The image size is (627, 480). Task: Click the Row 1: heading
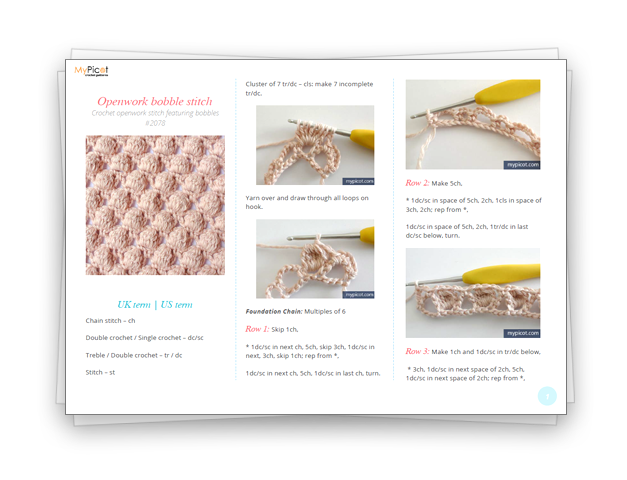257,329
